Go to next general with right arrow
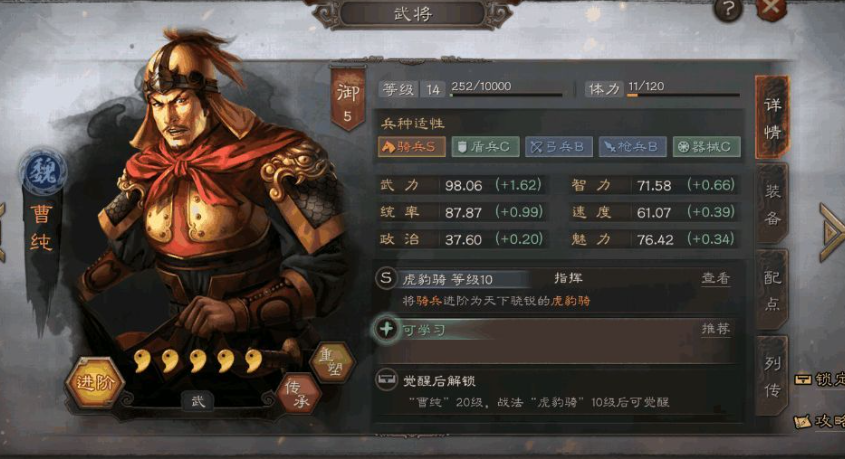Screen dimensions: 845x459 pos(831,233)
